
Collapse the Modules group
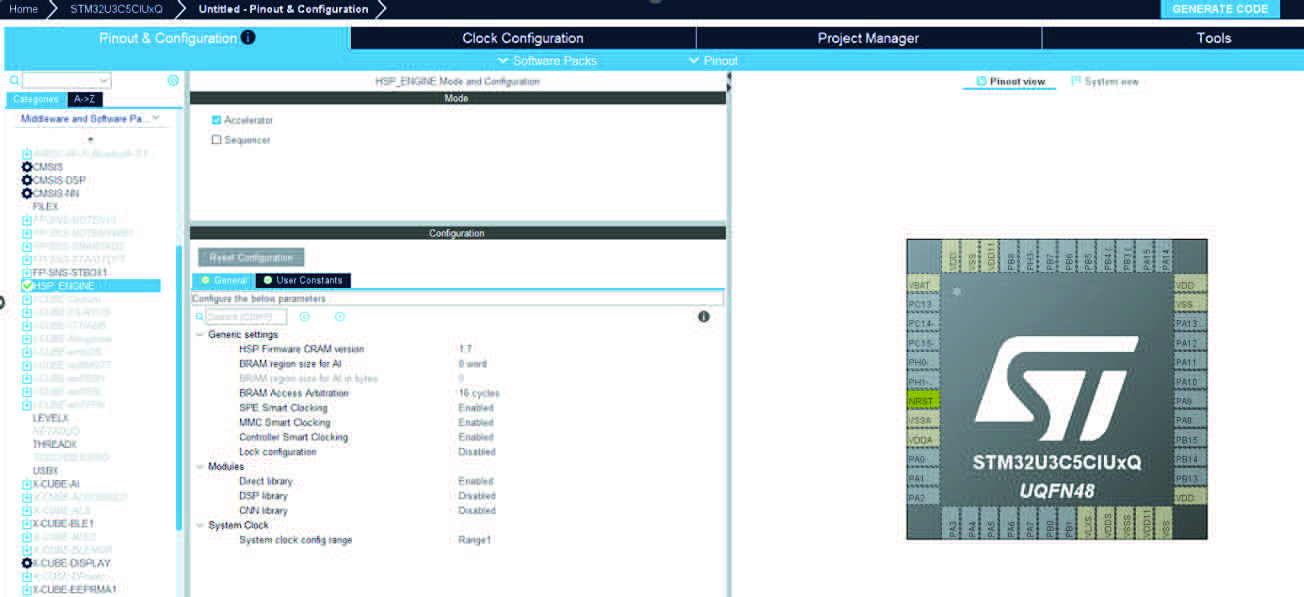(199, 467)
